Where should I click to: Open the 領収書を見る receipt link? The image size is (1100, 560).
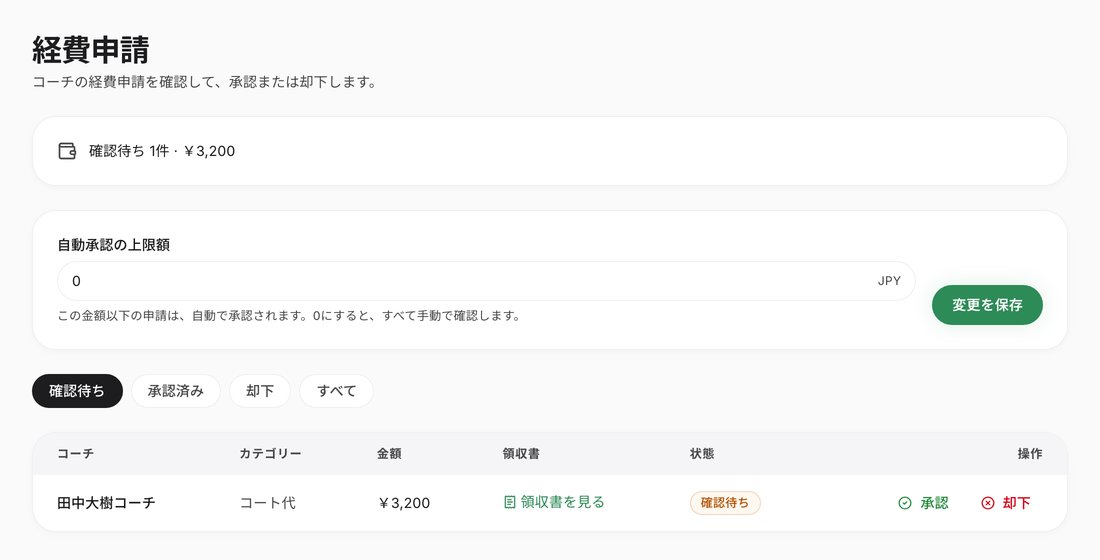pyautogui.click(x=554, y=502)
